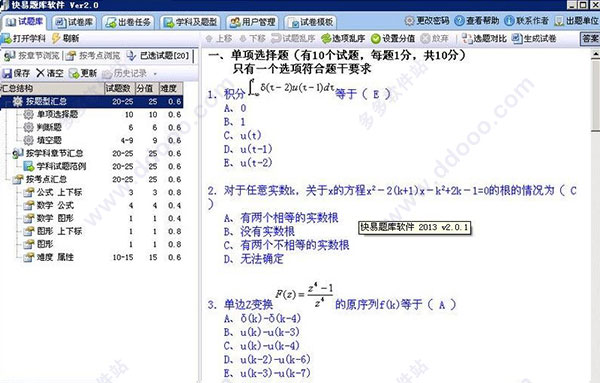This screenshot has width=600, height=383.
Task: Click 生成试卷 generate paper
Action: coord(534,38)
